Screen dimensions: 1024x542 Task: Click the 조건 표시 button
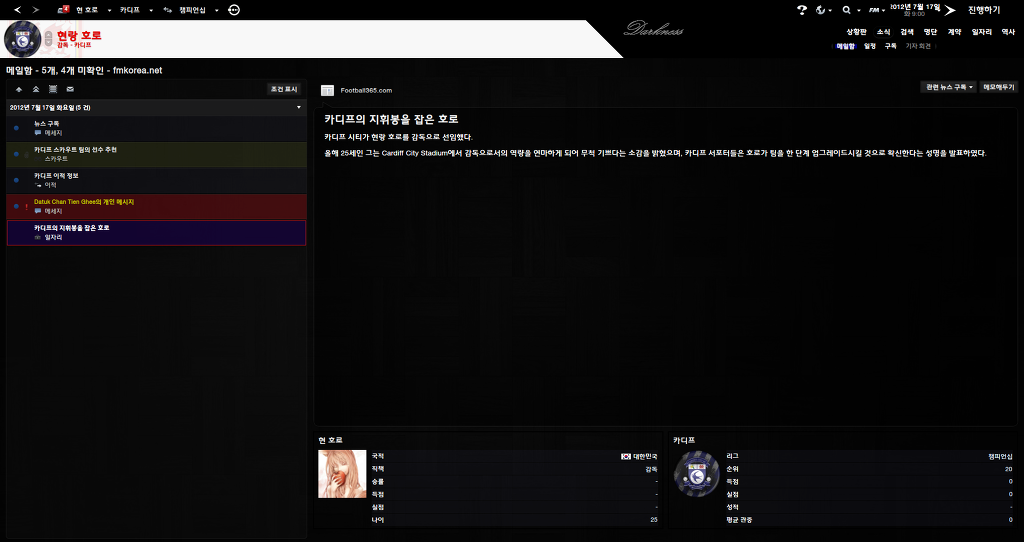tap(284, 89)
